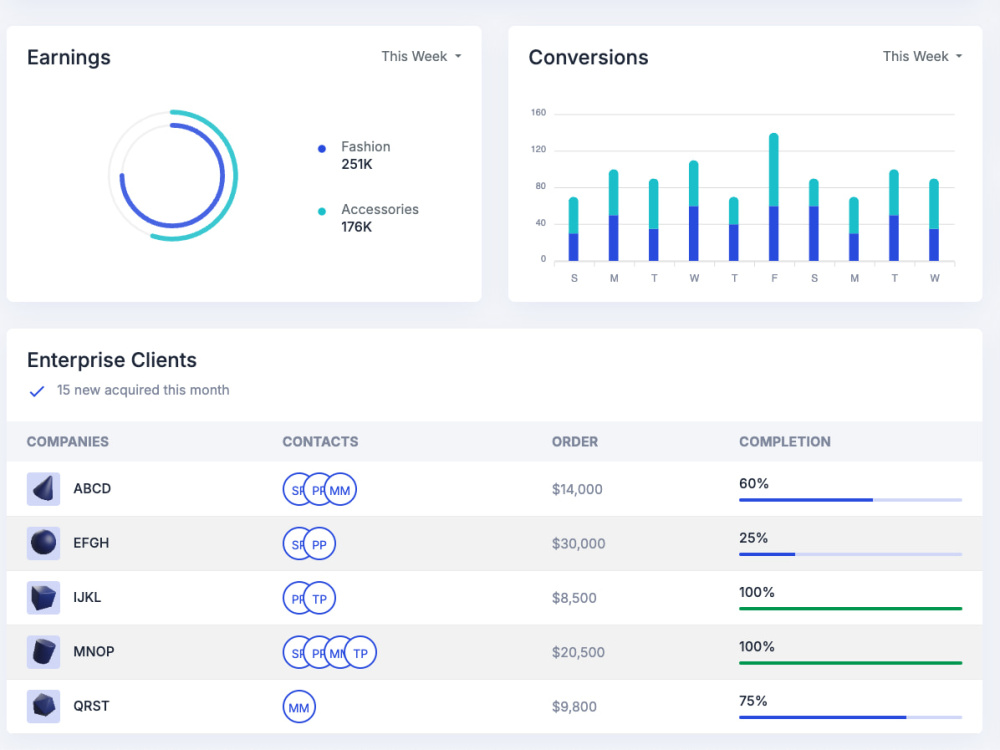
Task: Click the ABCD company cone icon
Action: (x=43, y=489)
